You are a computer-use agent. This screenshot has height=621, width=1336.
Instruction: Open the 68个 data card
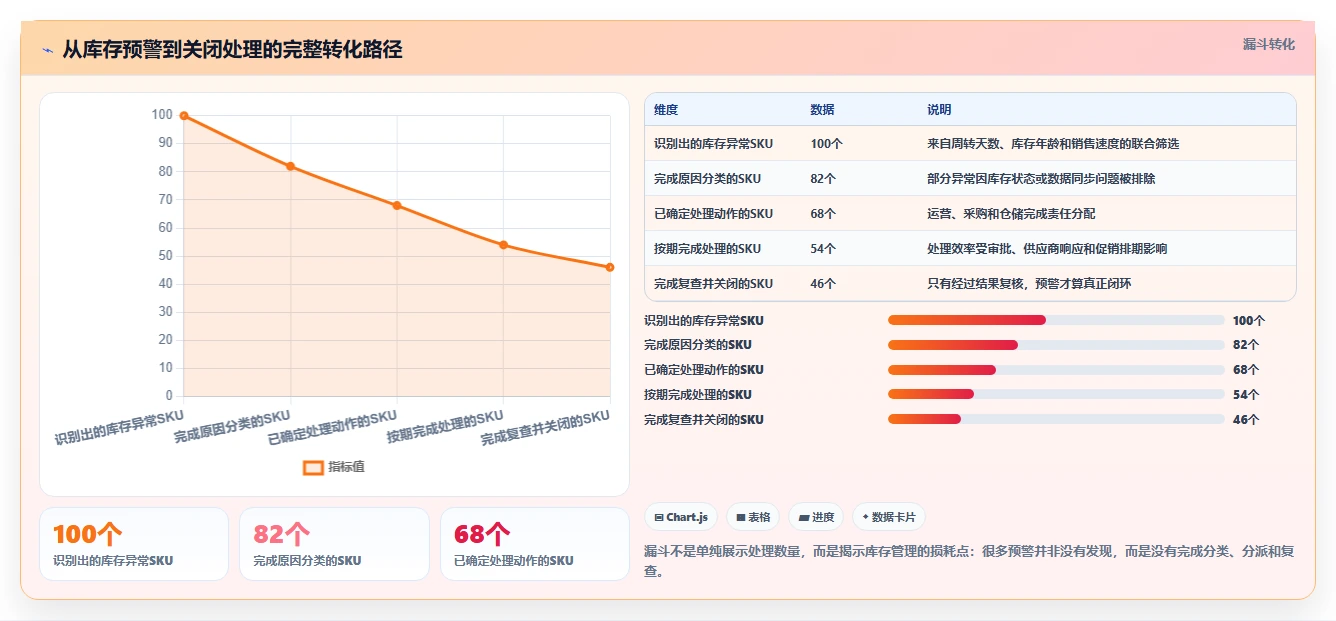535,544
